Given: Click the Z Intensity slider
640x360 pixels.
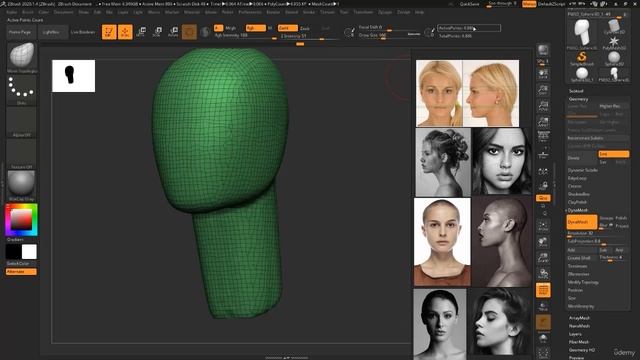Looking at the screenshot, I should click(309, 36).
